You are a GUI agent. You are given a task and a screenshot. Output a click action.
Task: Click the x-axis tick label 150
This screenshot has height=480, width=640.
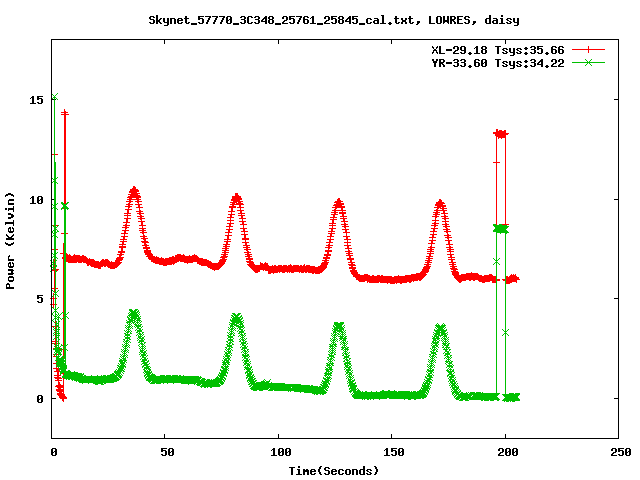[x=394, y=452]
